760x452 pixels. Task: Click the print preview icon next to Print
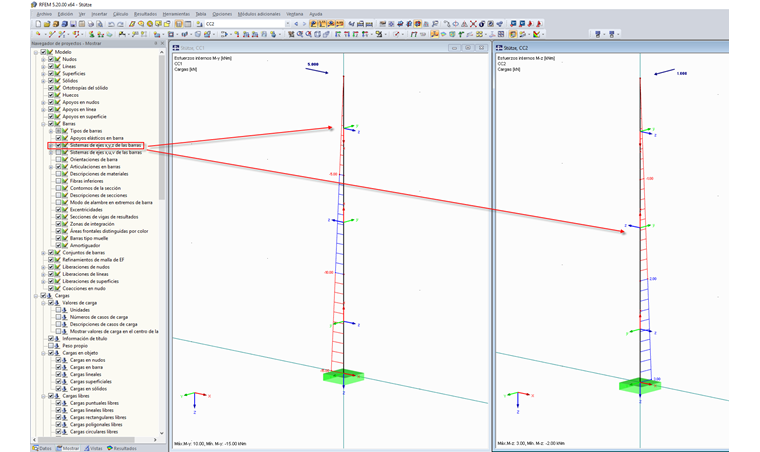[100, 24]
